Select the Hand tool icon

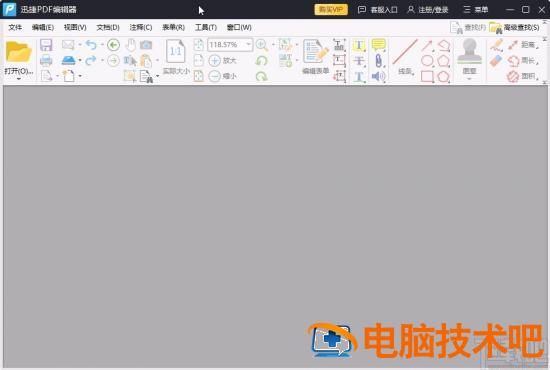131,45
